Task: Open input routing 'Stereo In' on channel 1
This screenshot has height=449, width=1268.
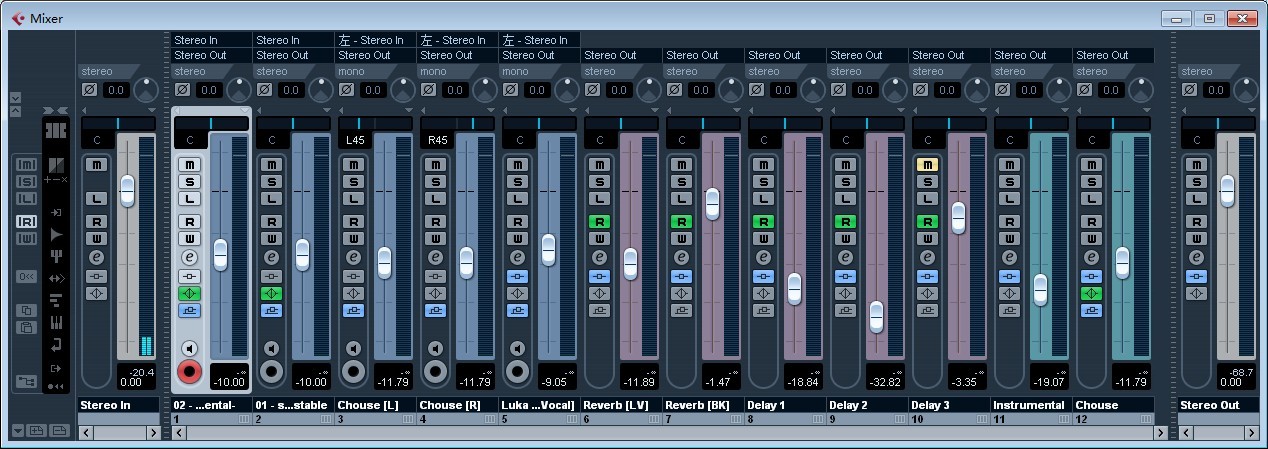Action: click(211, 40)
